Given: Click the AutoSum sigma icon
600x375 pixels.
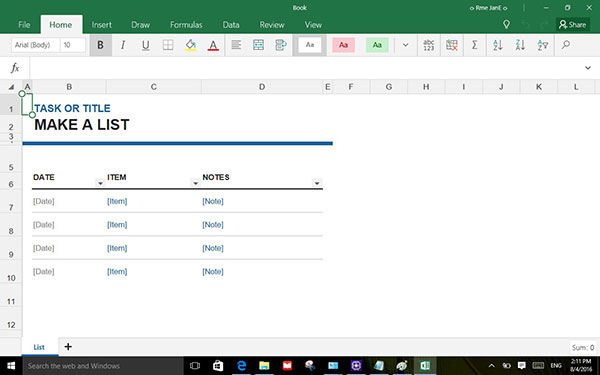Looking at the screenshot, I should pos(474,45).
